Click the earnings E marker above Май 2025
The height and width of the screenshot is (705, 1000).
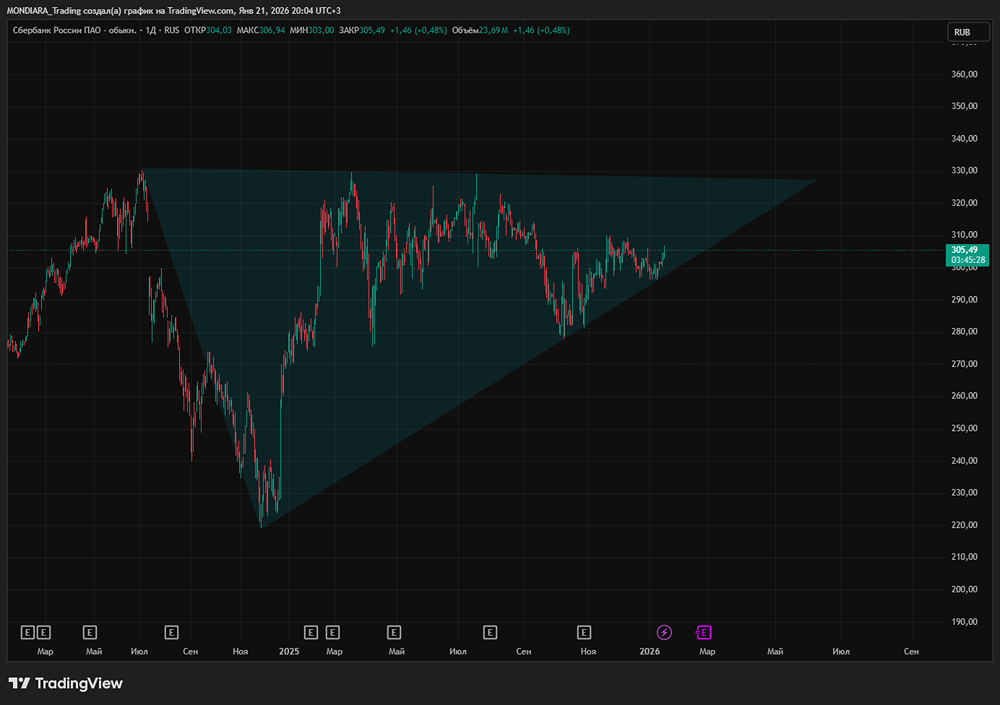click(394, 632)
